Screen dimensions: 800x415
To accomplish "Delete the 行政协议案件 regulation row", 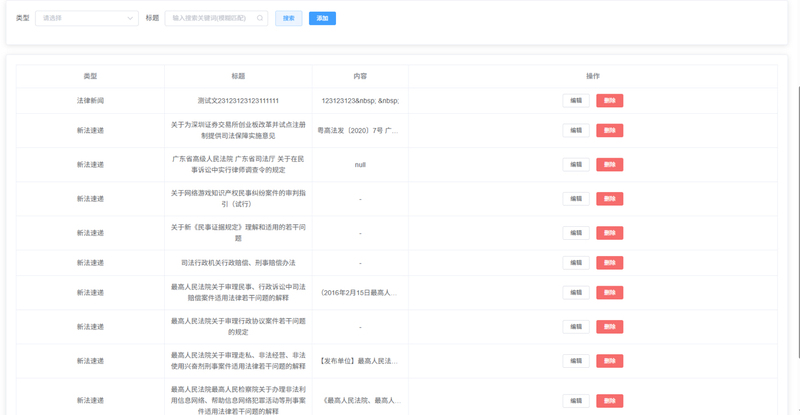I will point(610,327).
